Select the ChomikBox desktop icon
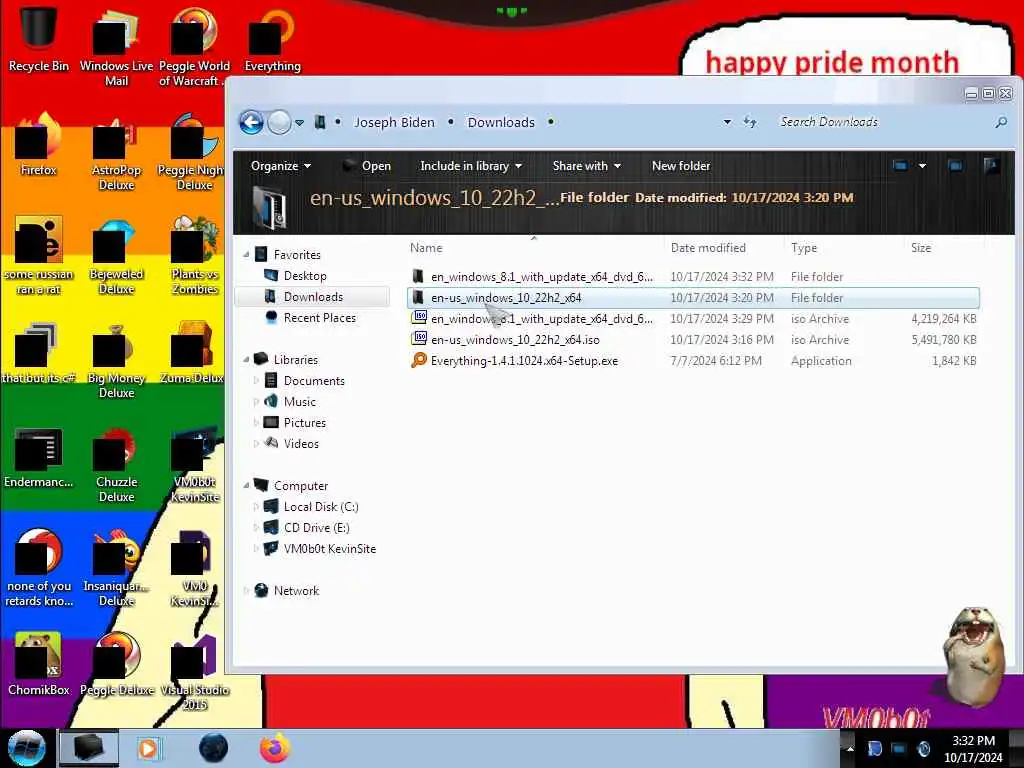Viewport: 1024px width, 768px height. coord(38,664)
